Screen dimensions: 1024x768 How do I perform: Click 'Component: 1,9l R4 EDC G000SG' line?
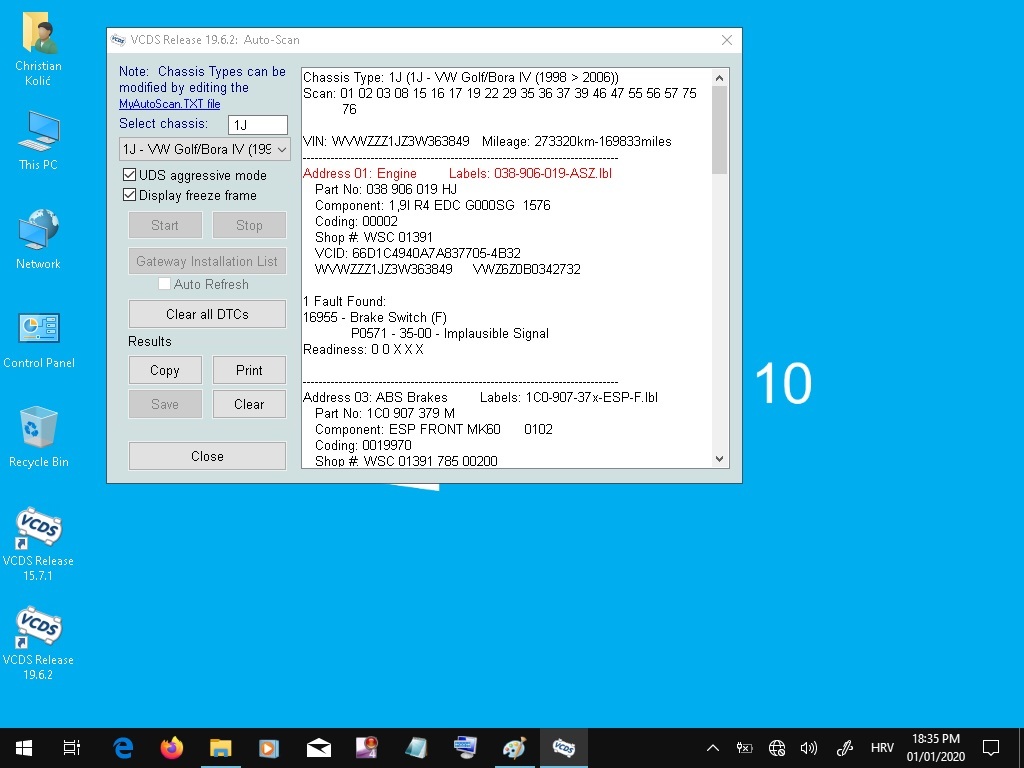[433, 205]
